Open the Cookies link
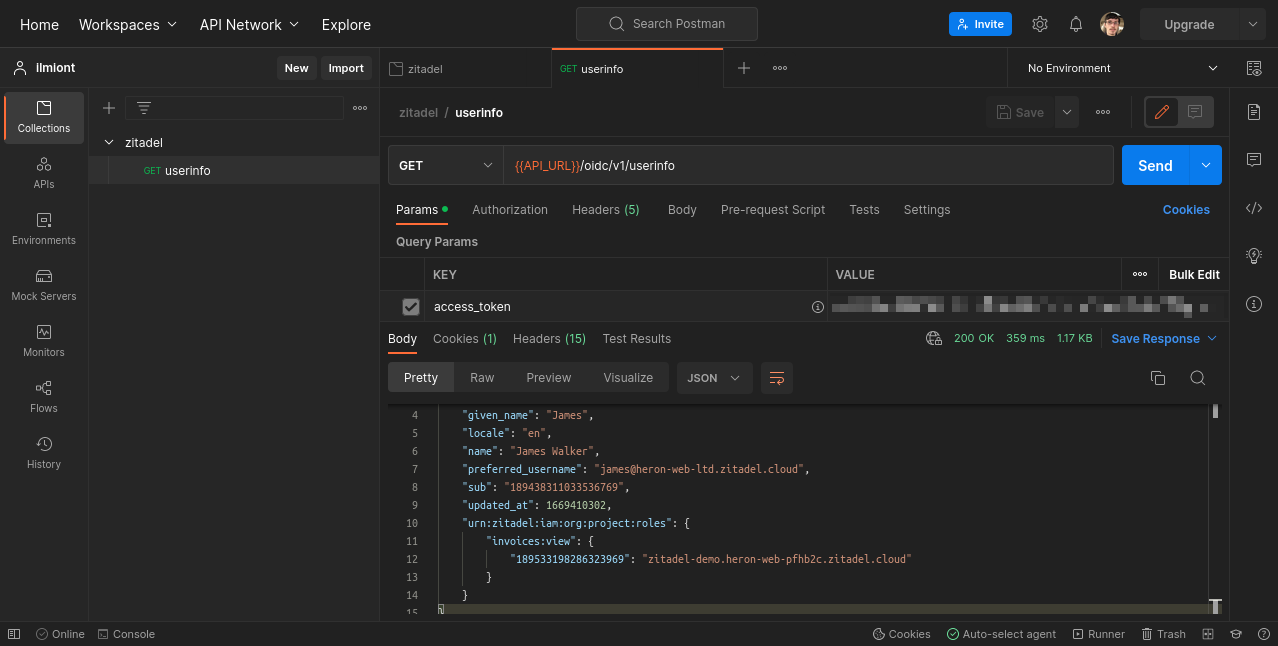The image size is (1278, 646). pos(1186,210)
